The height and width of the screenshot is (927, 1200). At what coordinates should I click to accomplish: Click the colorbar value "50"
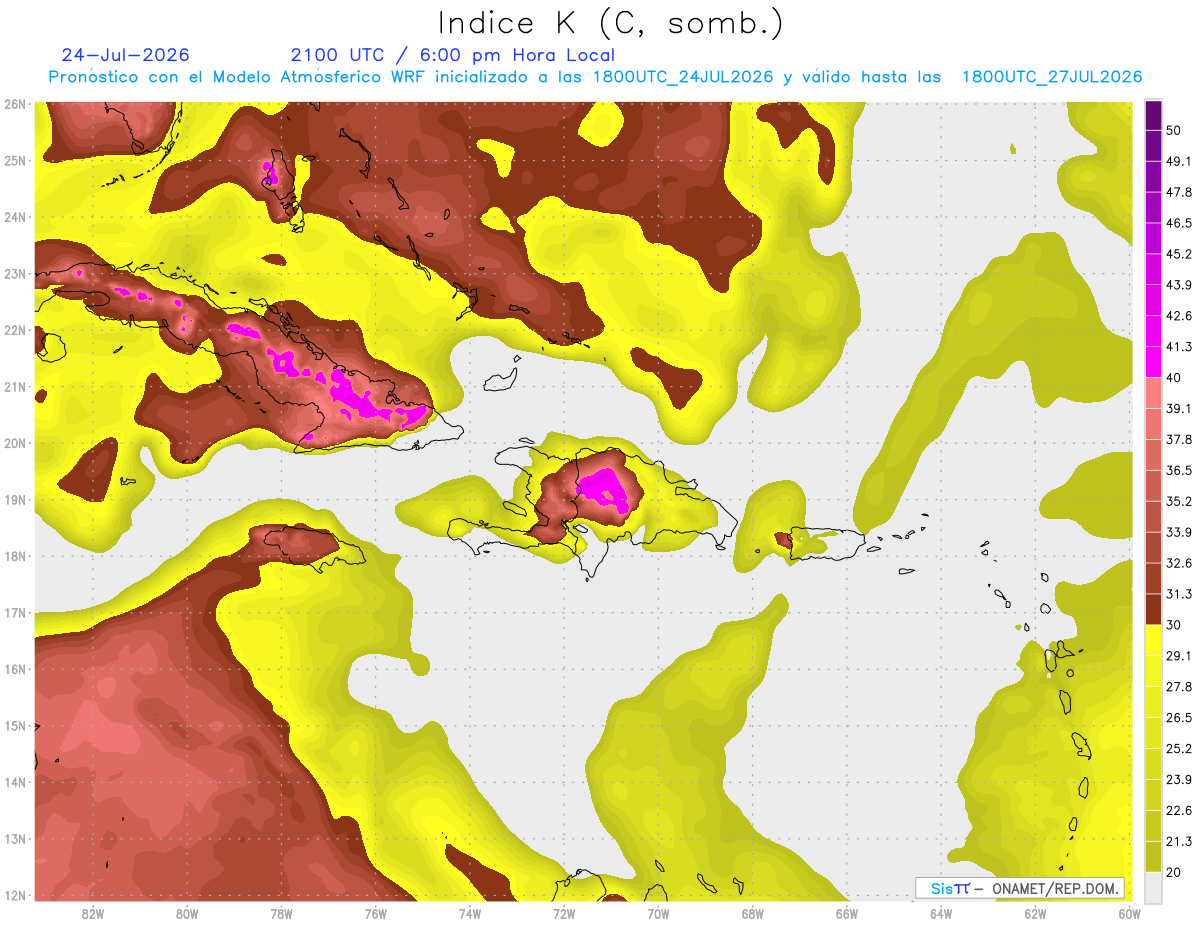coord(1175,131)
